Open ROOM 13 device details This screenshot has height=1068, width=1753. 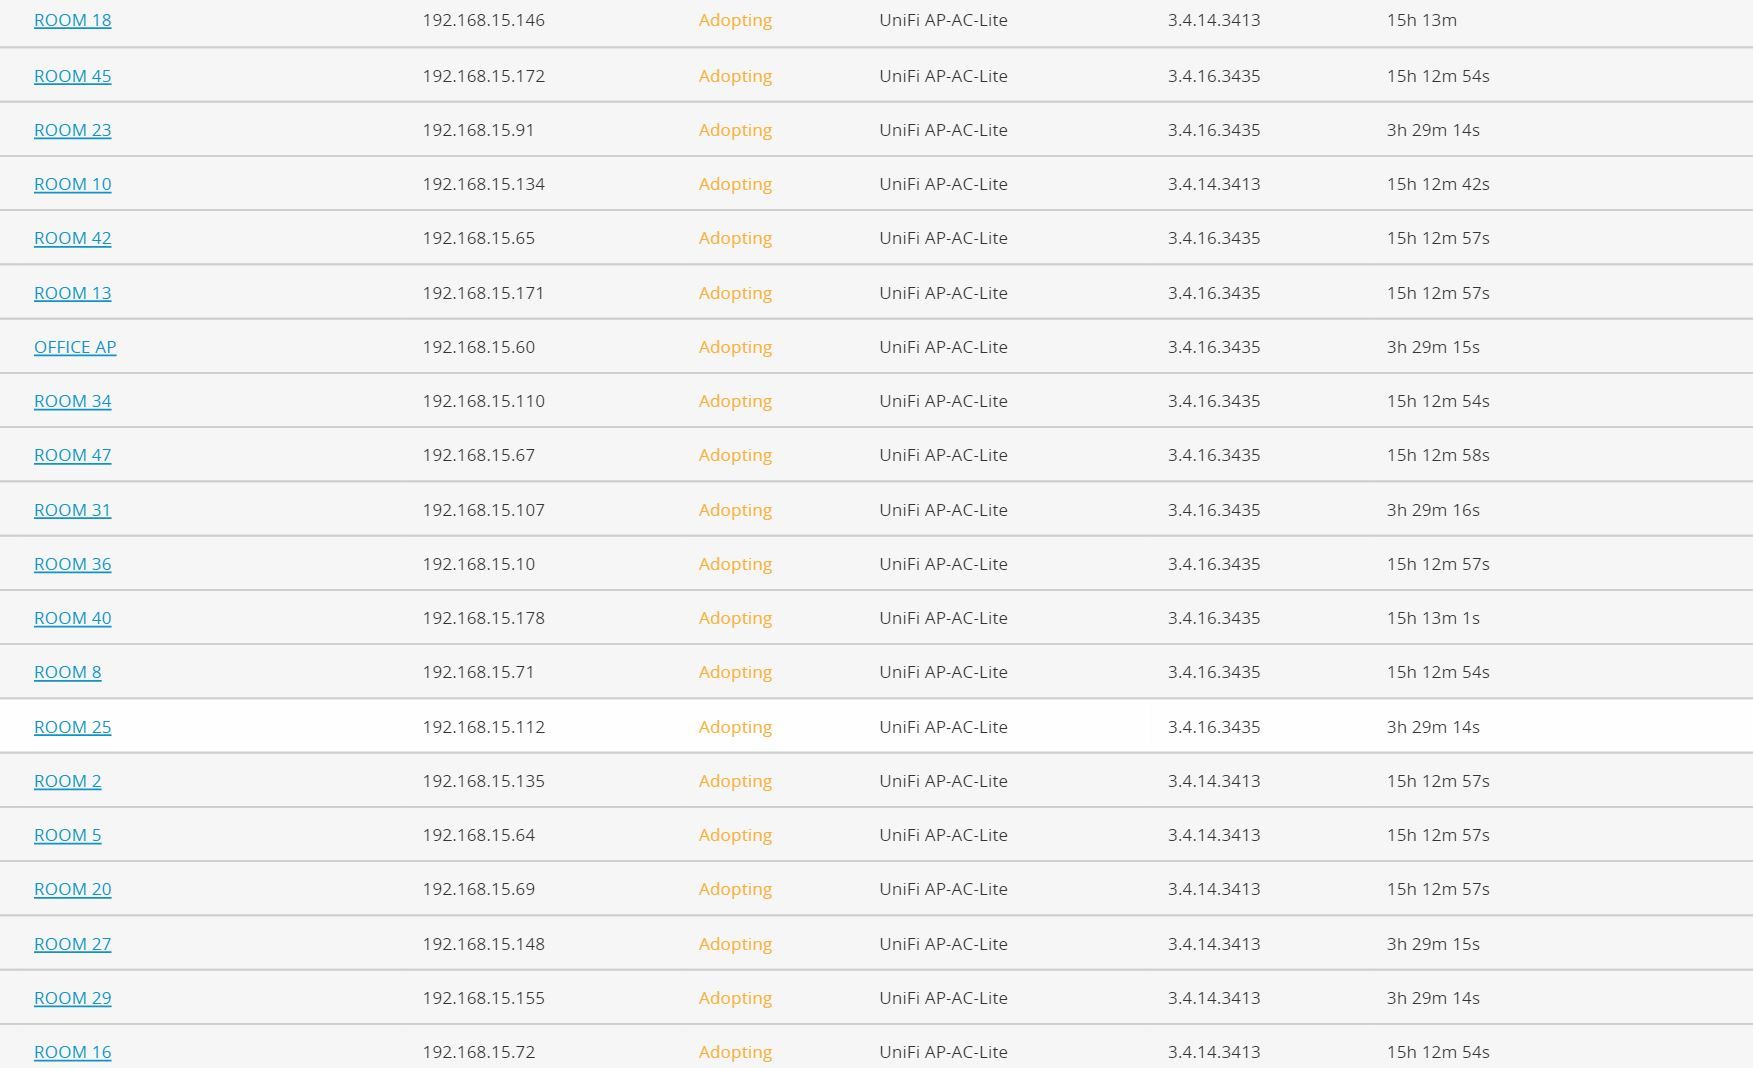[x=72, y=293]
